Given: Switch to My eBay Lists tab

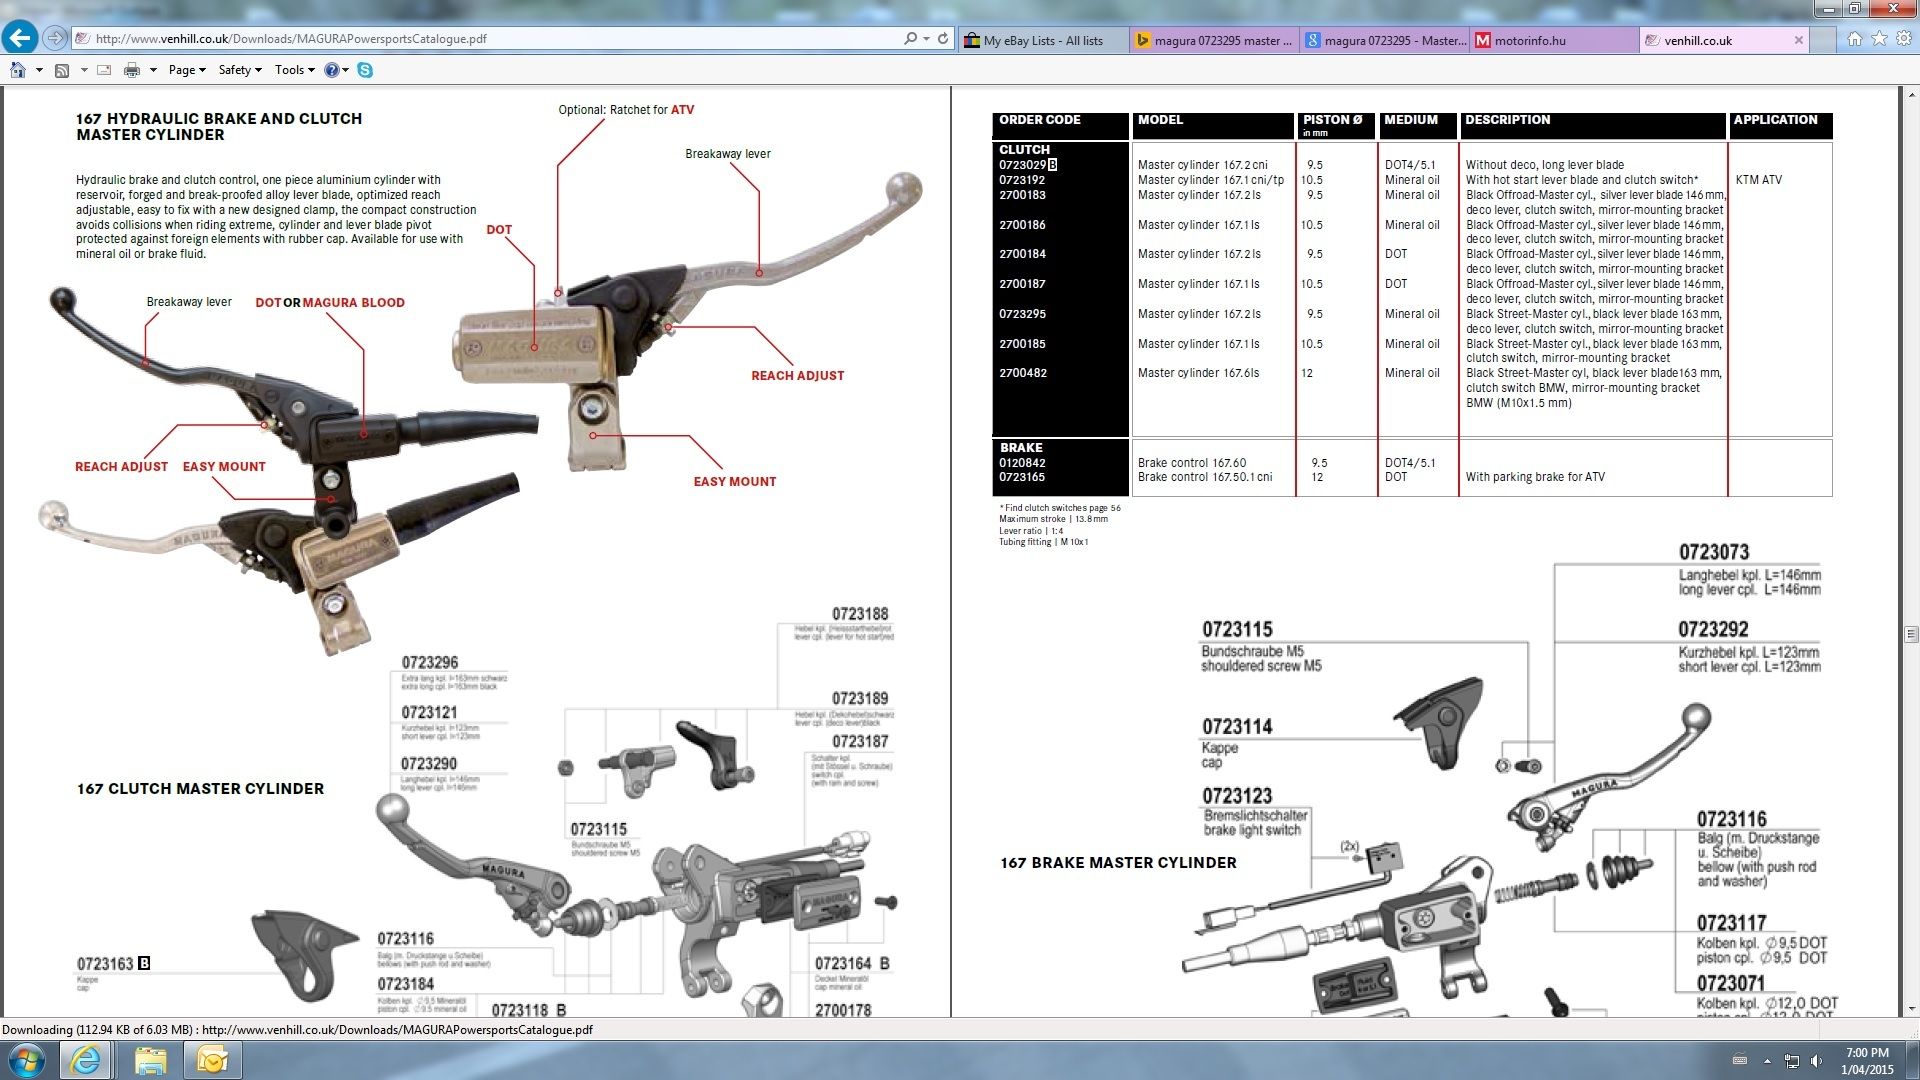Looking at the screenshot, I should tap(1042, 40).
